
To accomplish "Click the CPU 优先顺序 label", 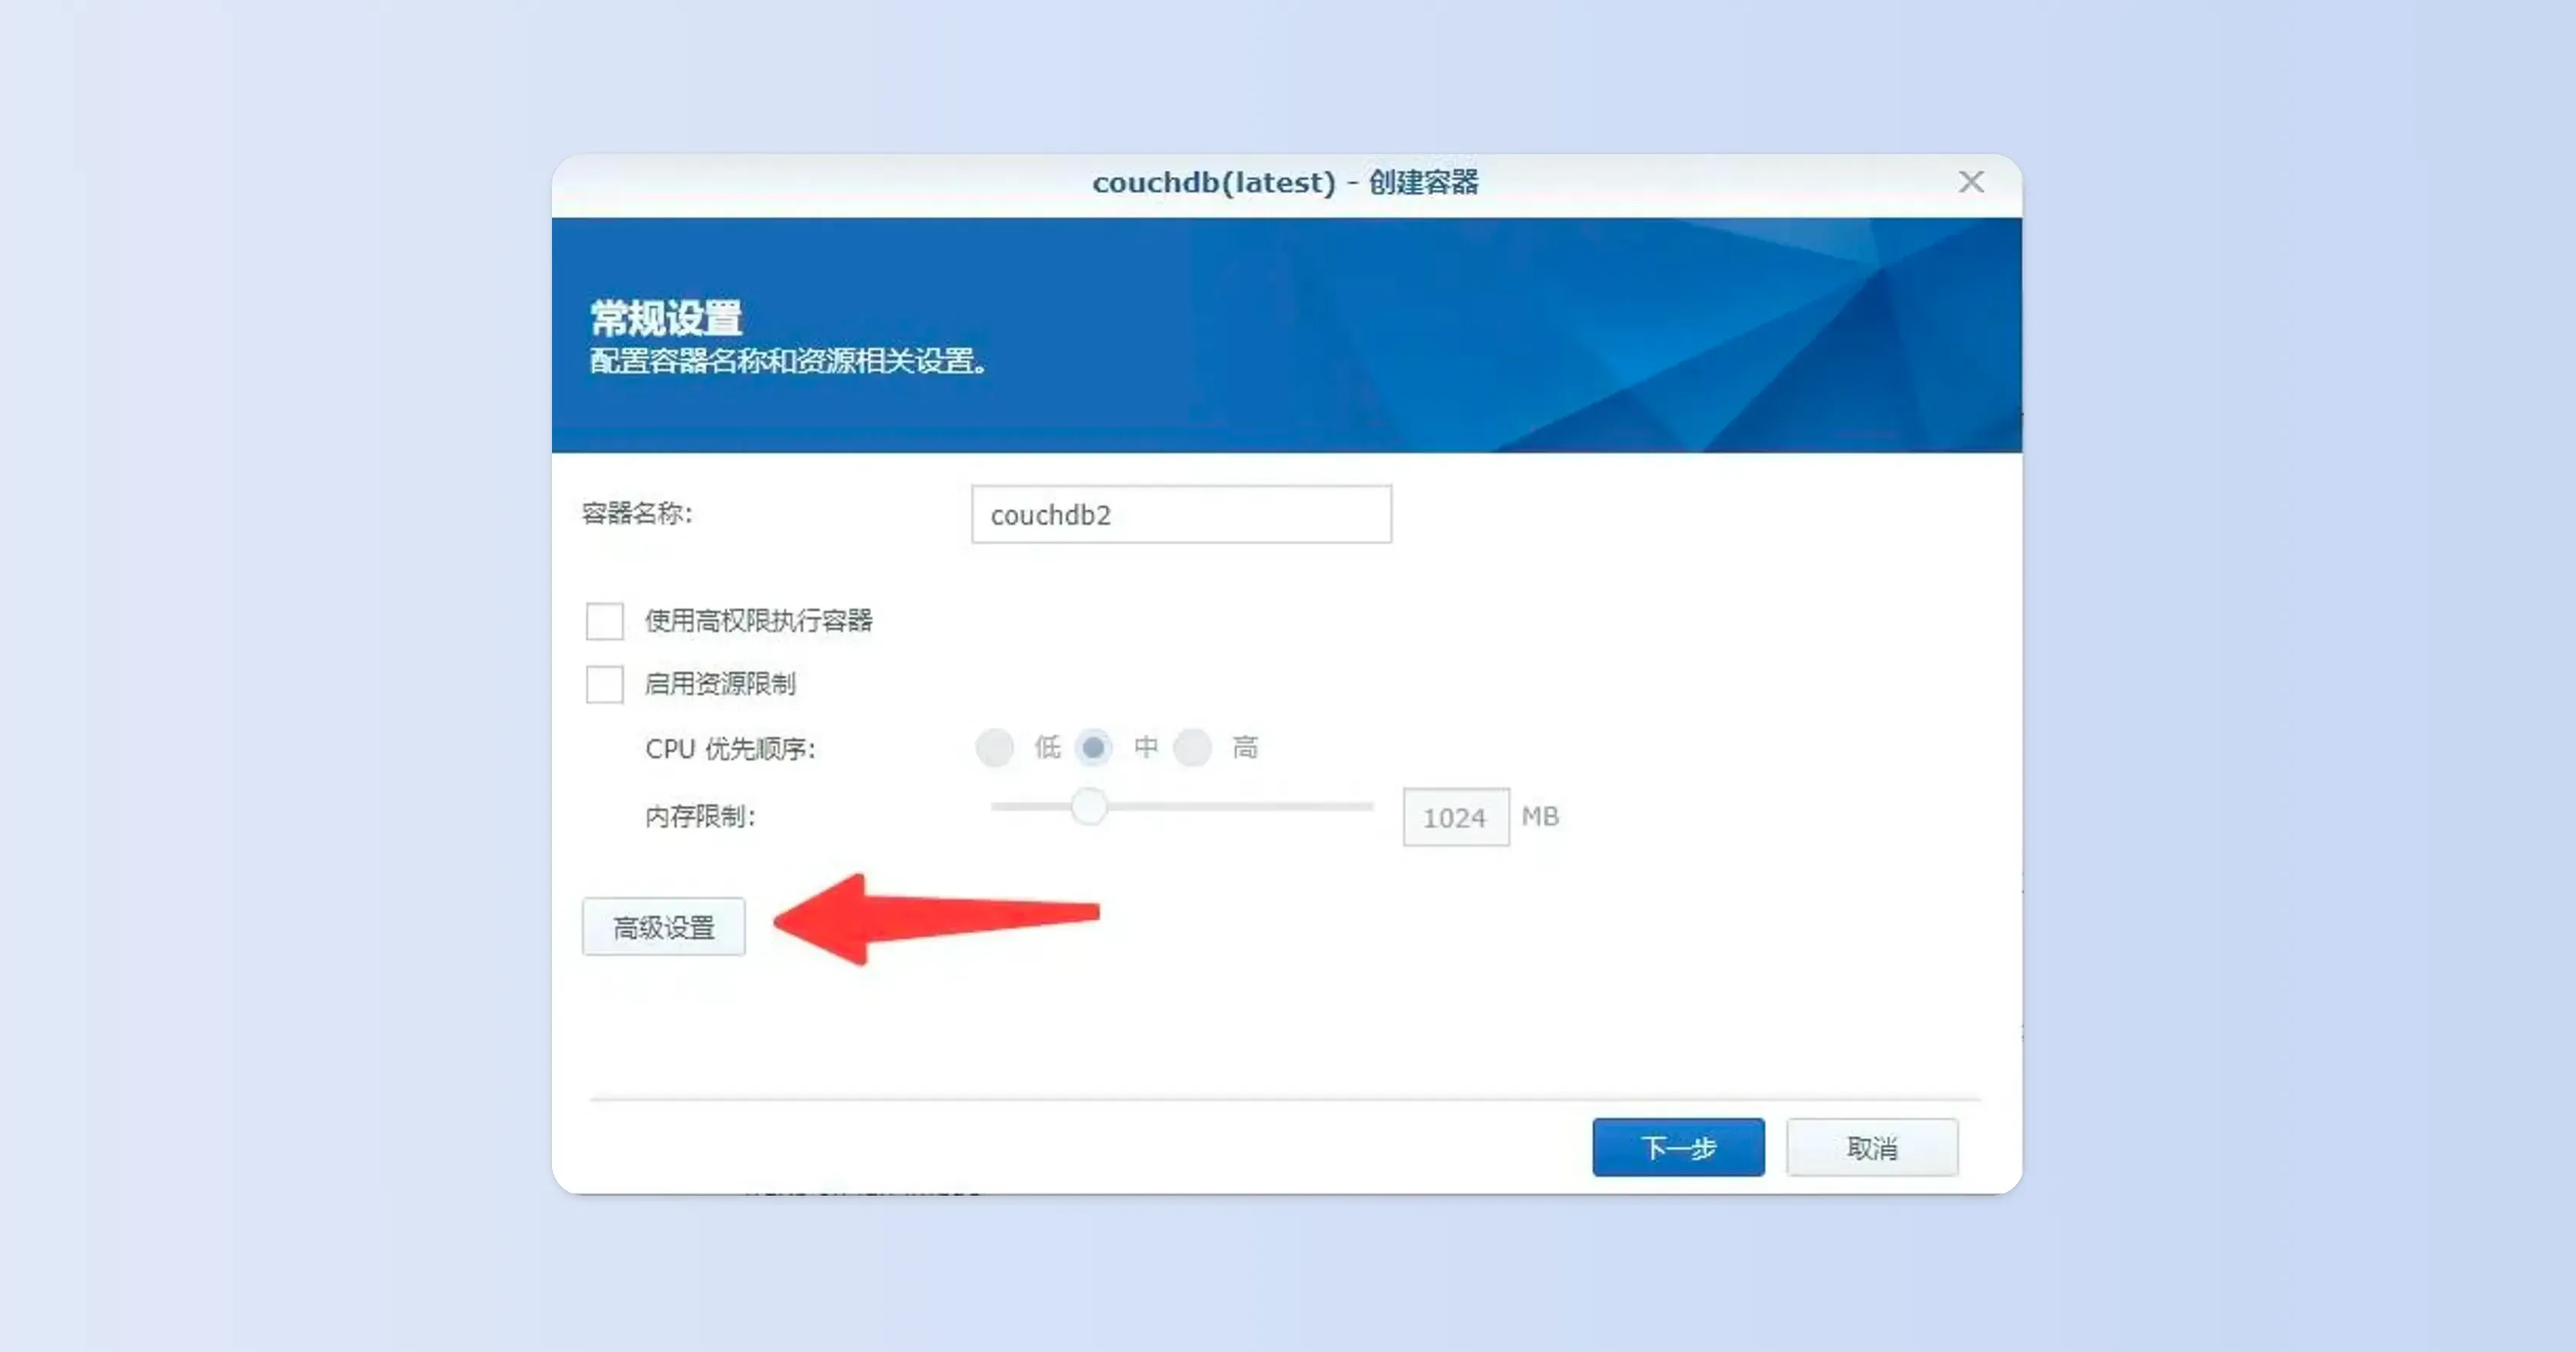I will (x=730, y=749).
